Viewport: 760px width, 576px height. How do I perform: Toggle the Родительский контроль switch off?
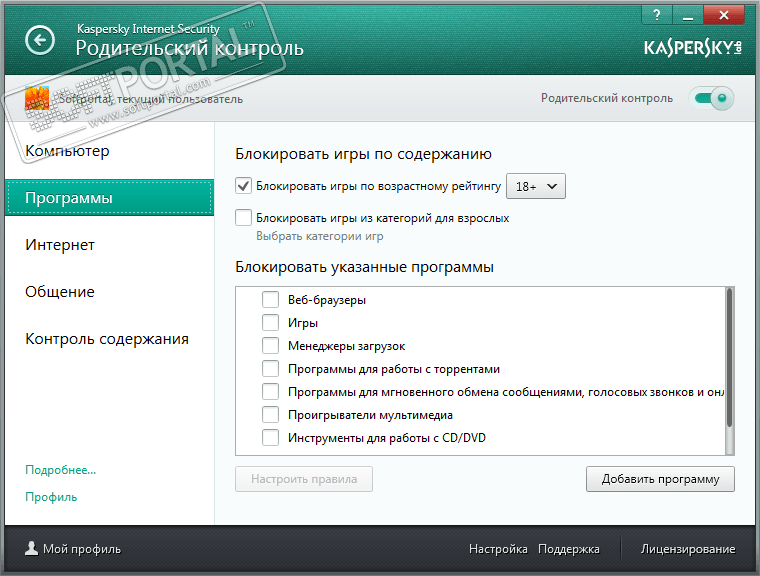pos(712,98)
